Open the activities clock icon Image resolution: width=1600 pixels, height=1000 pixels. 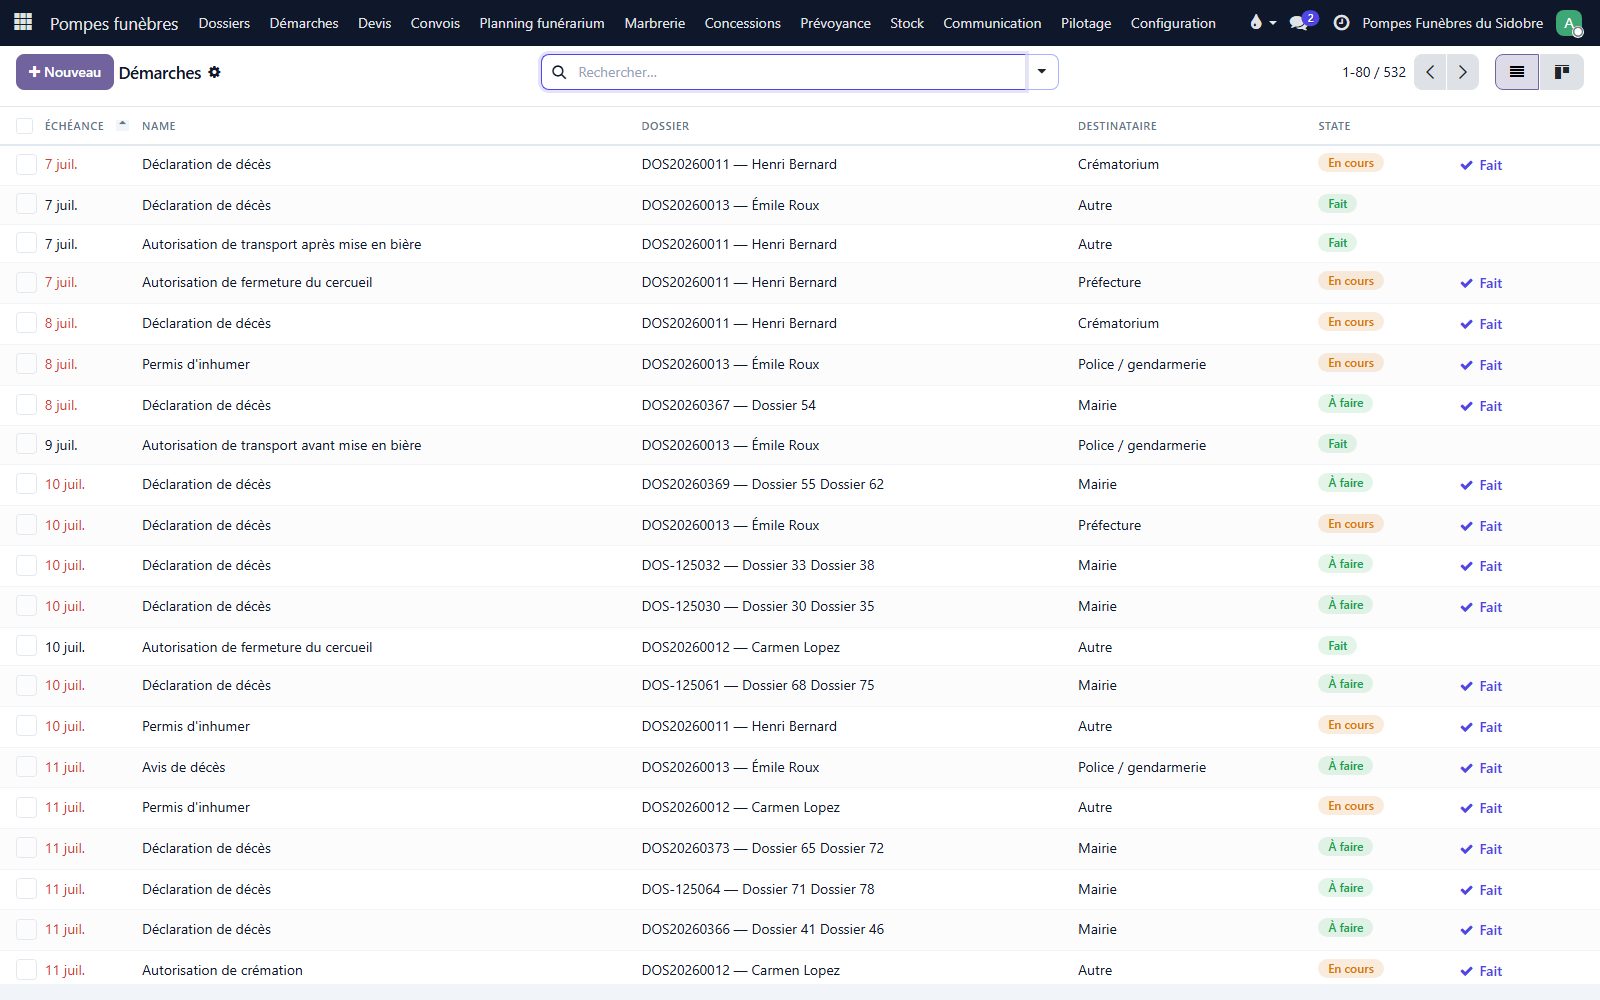tap(1341, 22)
